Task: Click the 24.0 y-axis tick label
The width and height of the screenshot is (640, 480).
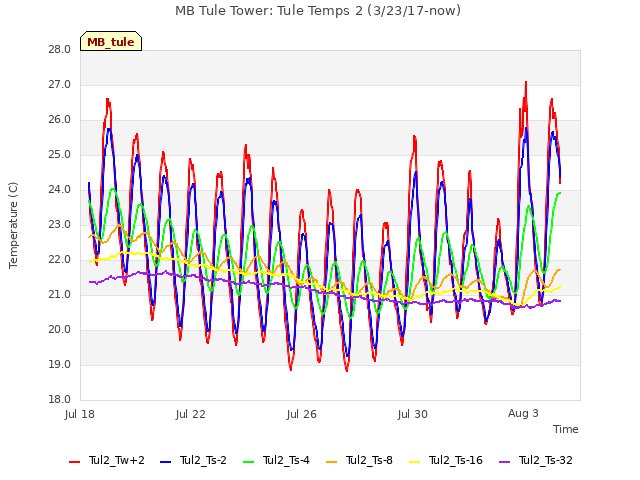Action: [60, 190]
